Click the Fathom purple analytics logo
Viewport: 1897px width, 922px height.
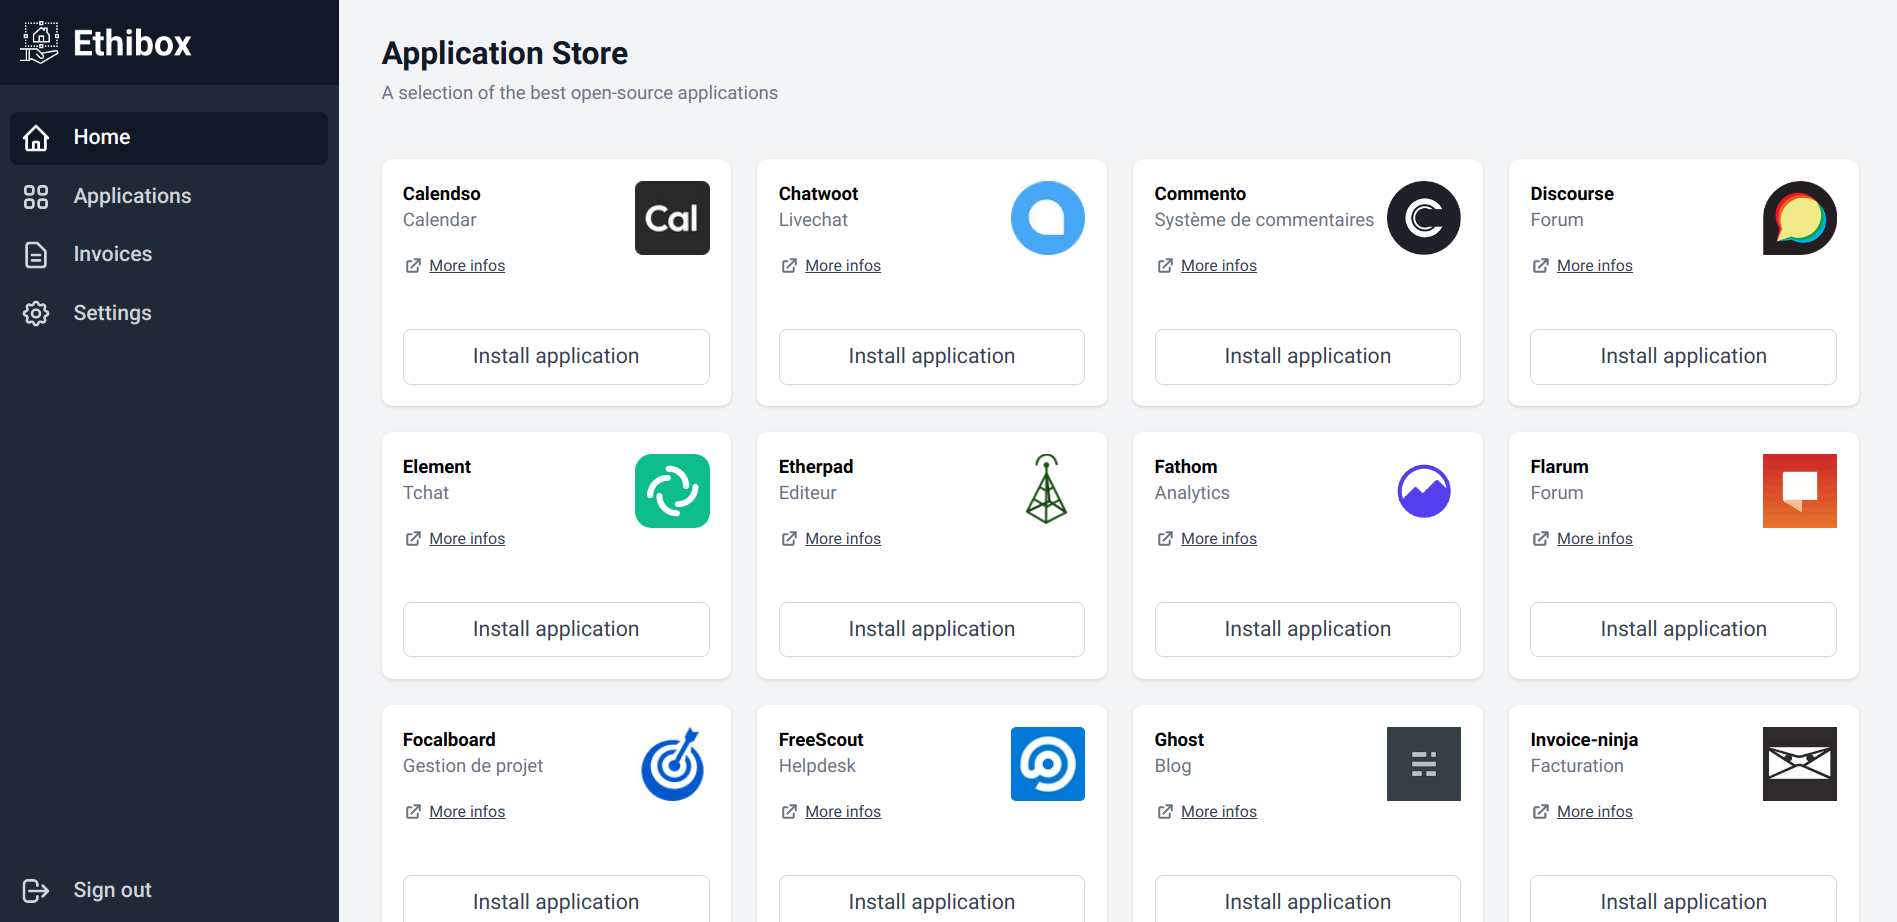coord(1424,491)
